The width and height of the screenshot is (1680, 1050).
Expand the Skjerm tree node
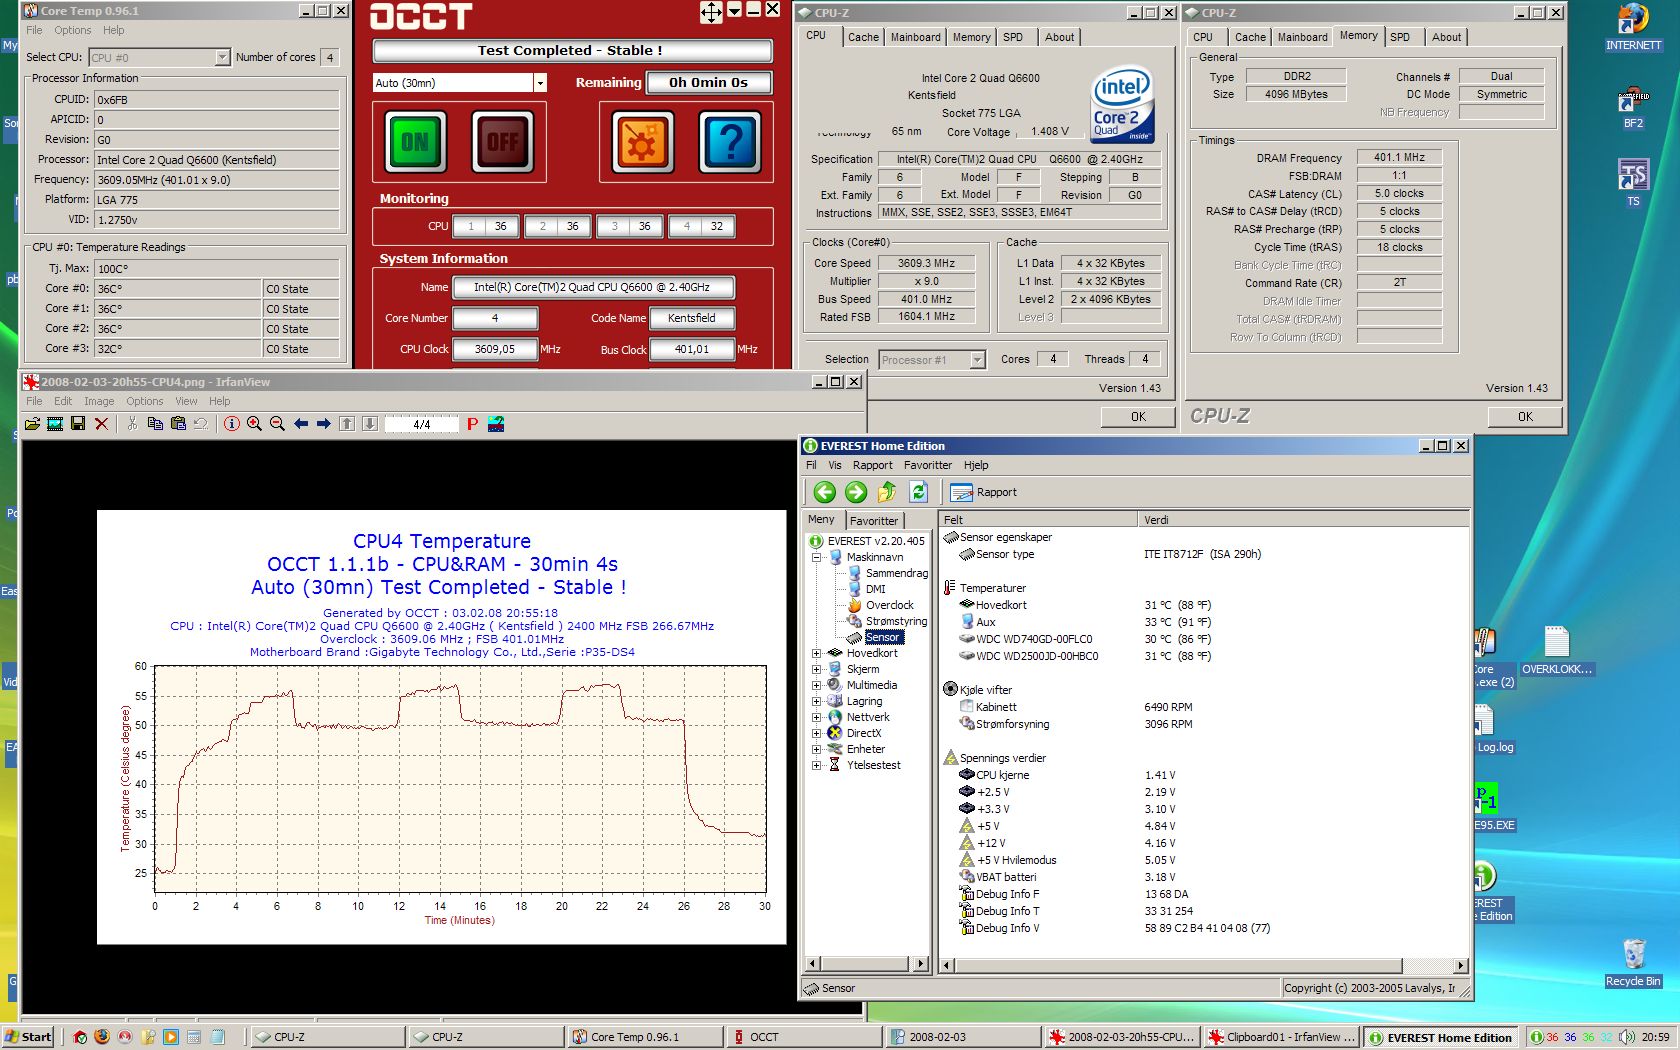tap(817, 669)
